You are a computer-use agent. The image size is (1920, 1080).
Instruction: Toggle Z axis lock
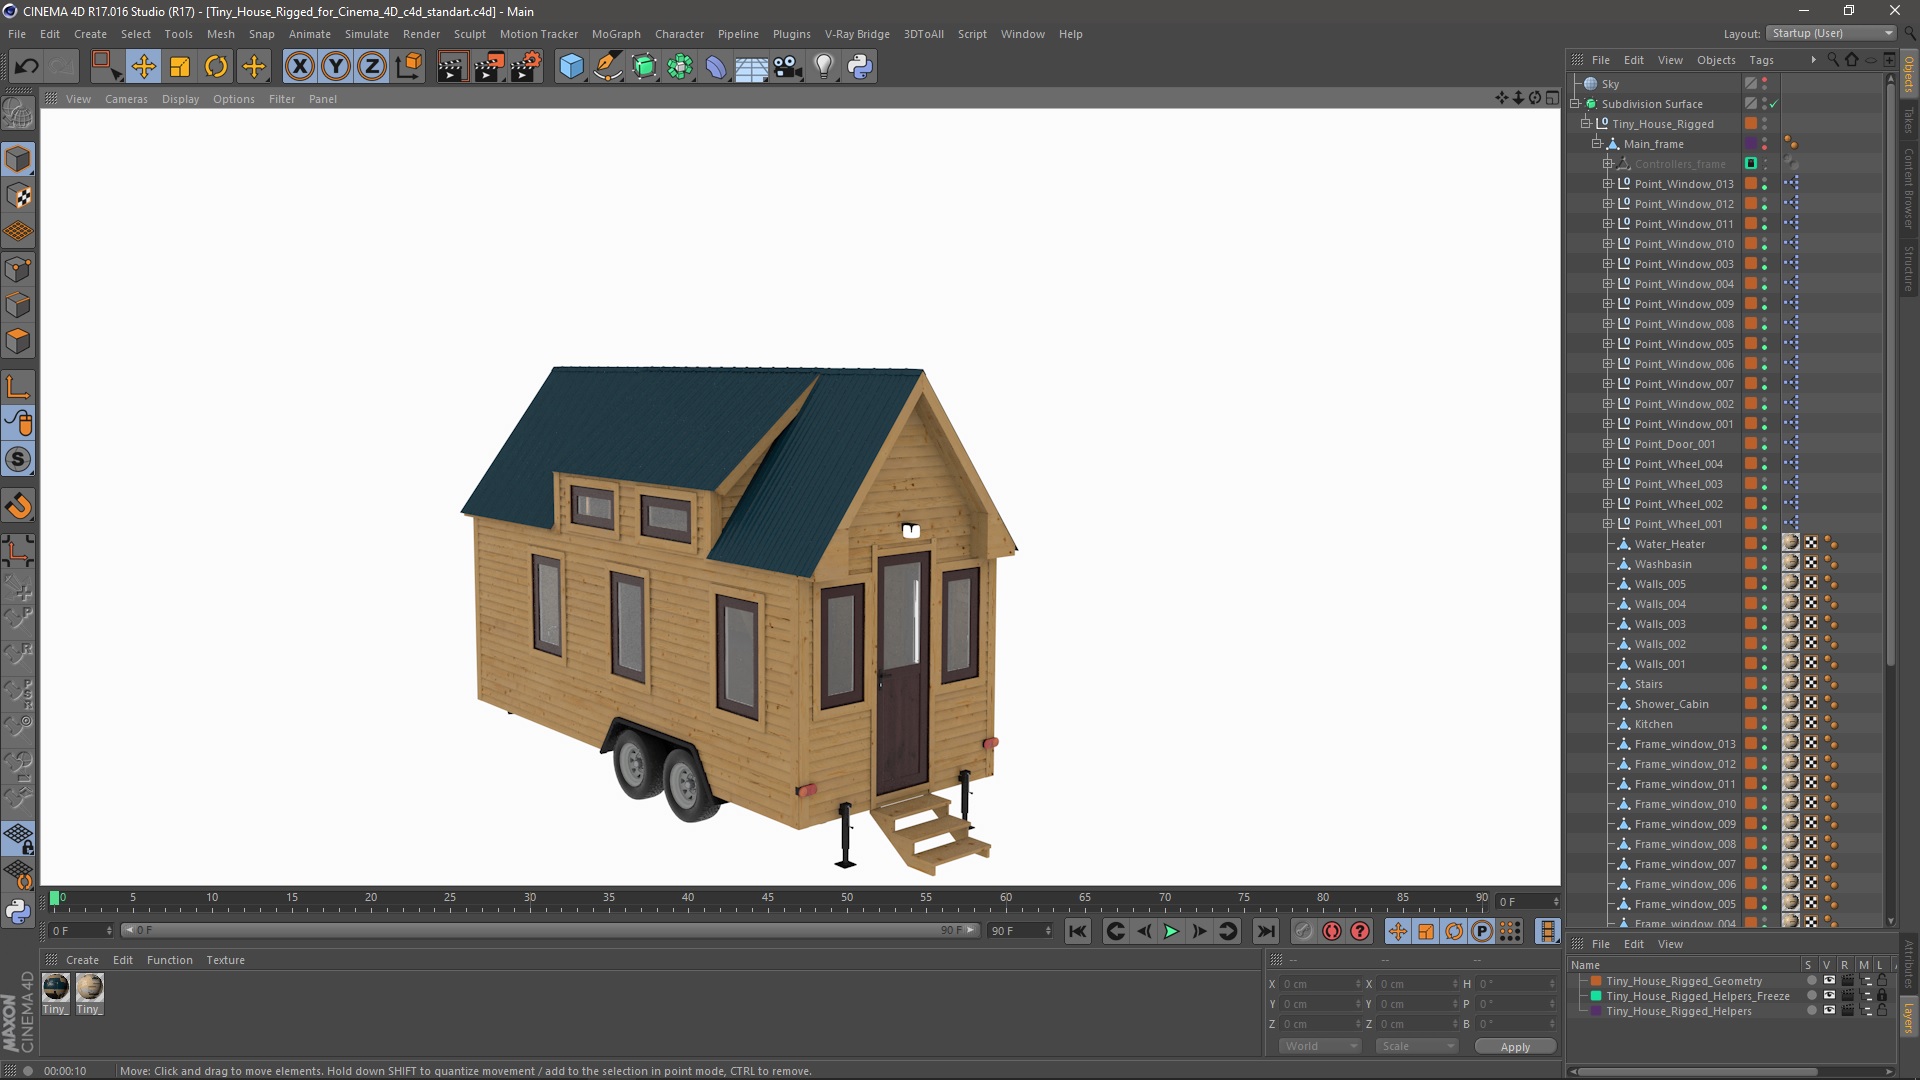[372, 67]
